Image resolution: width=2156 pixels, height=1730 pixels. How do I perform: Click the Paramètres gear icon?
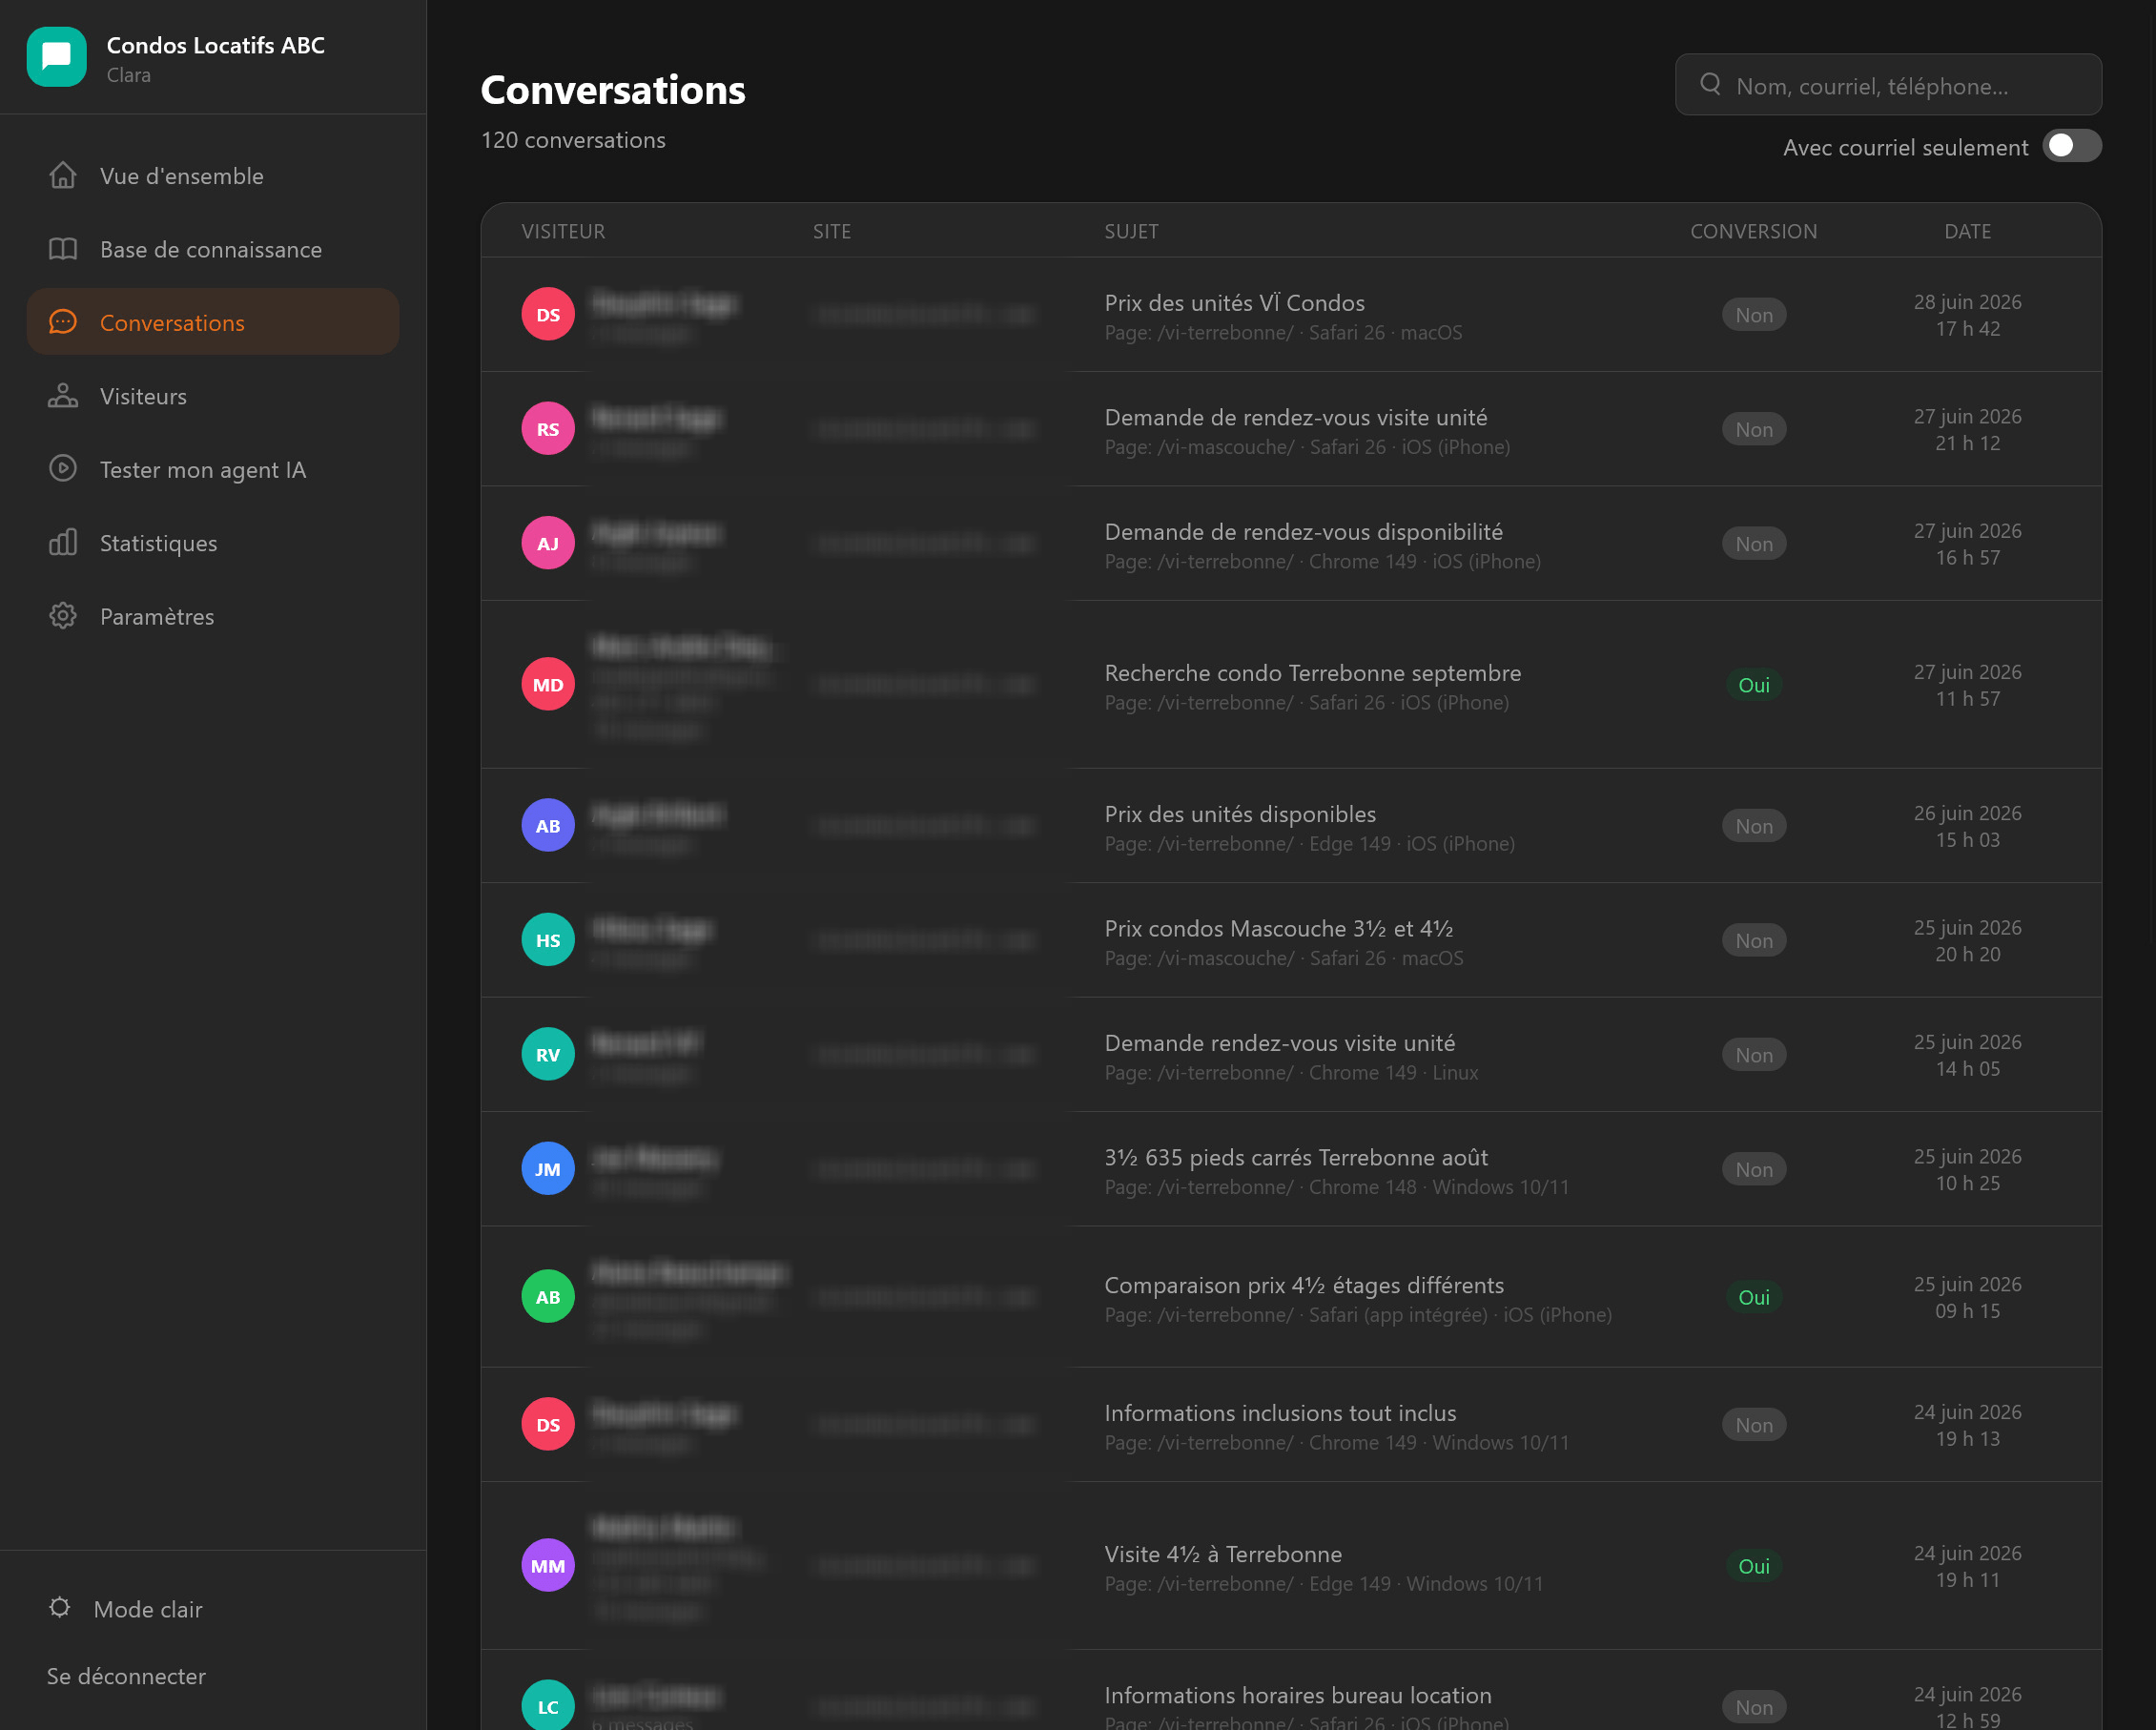(x=63, y=616)
